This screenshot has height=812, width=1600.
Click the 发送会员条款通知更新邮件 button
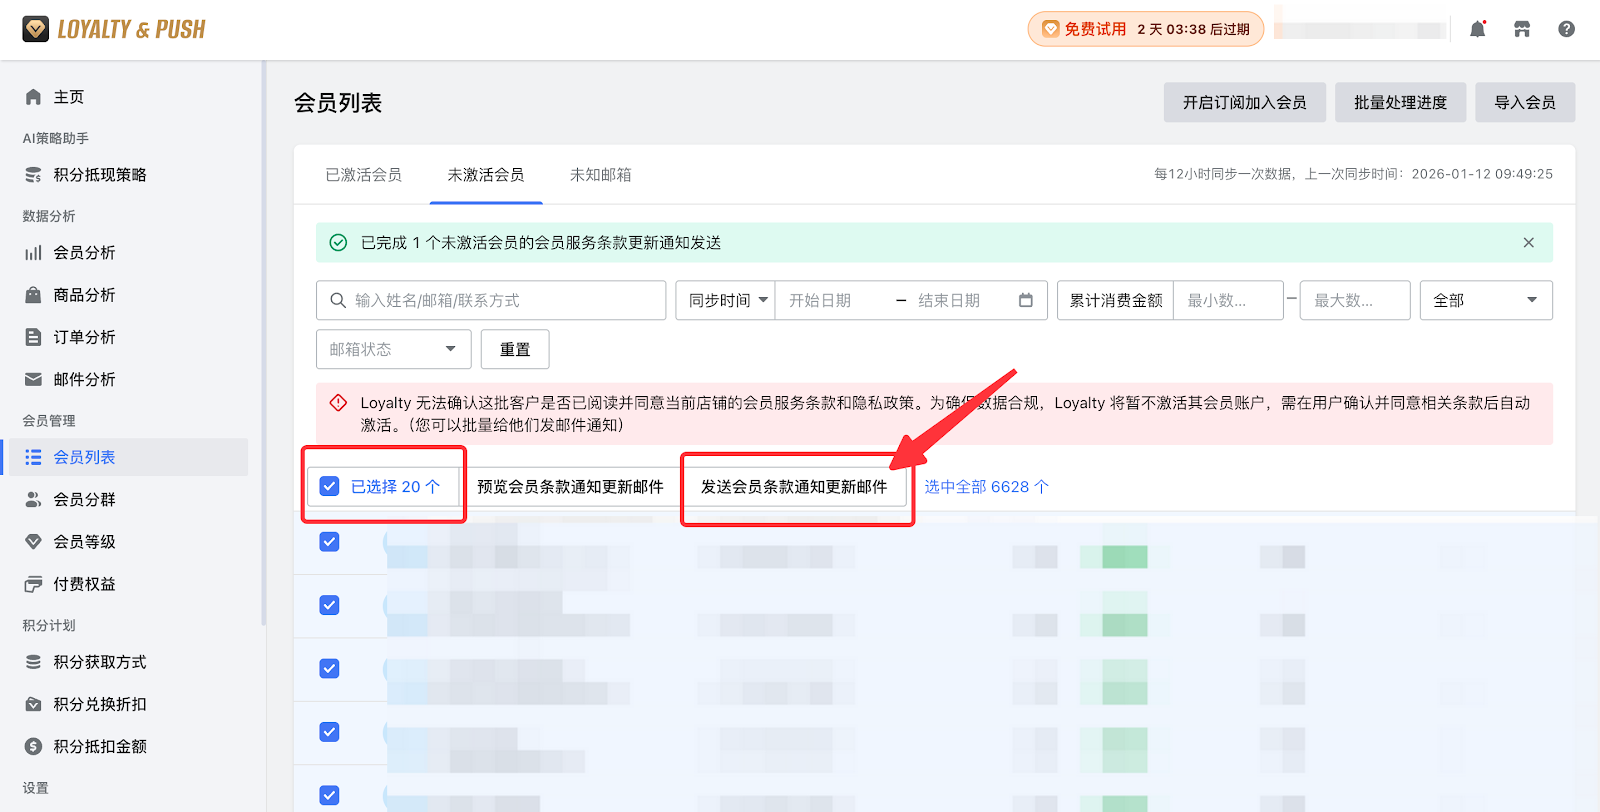click(794, 487)
